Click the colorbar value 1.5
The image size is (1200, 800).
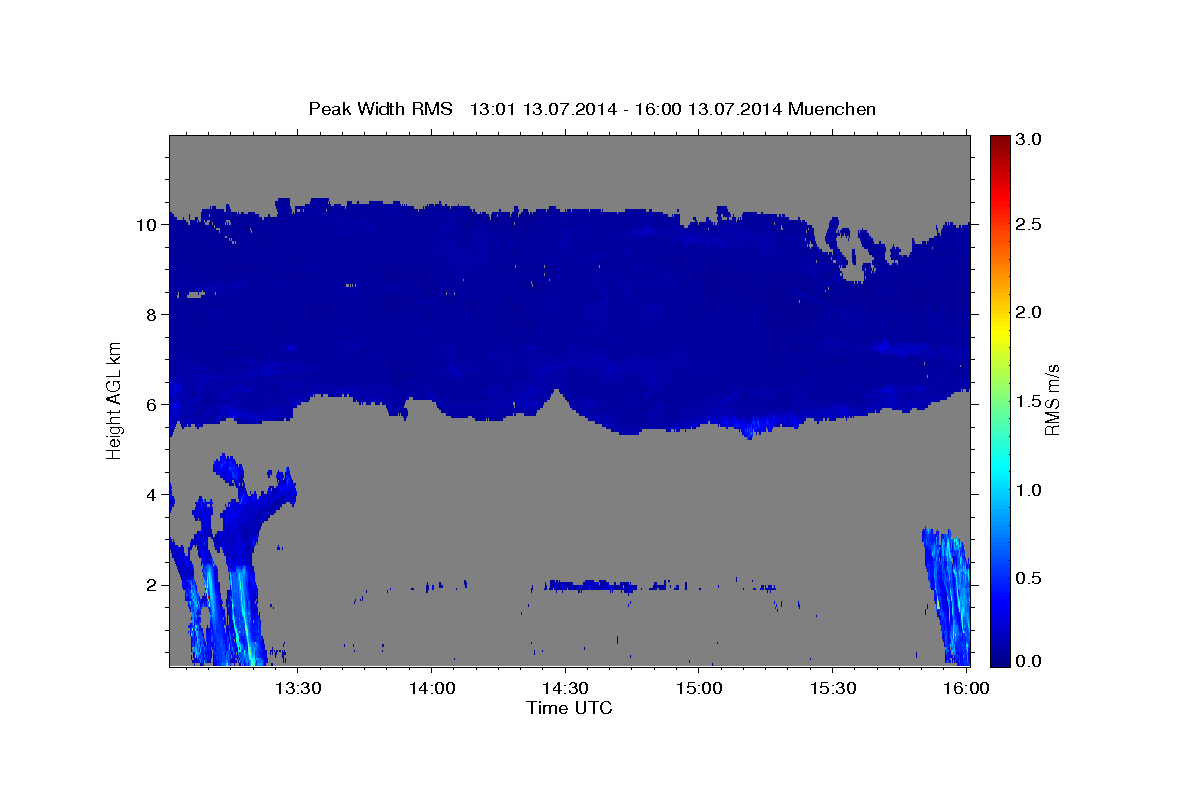[x=1029, y=401]
